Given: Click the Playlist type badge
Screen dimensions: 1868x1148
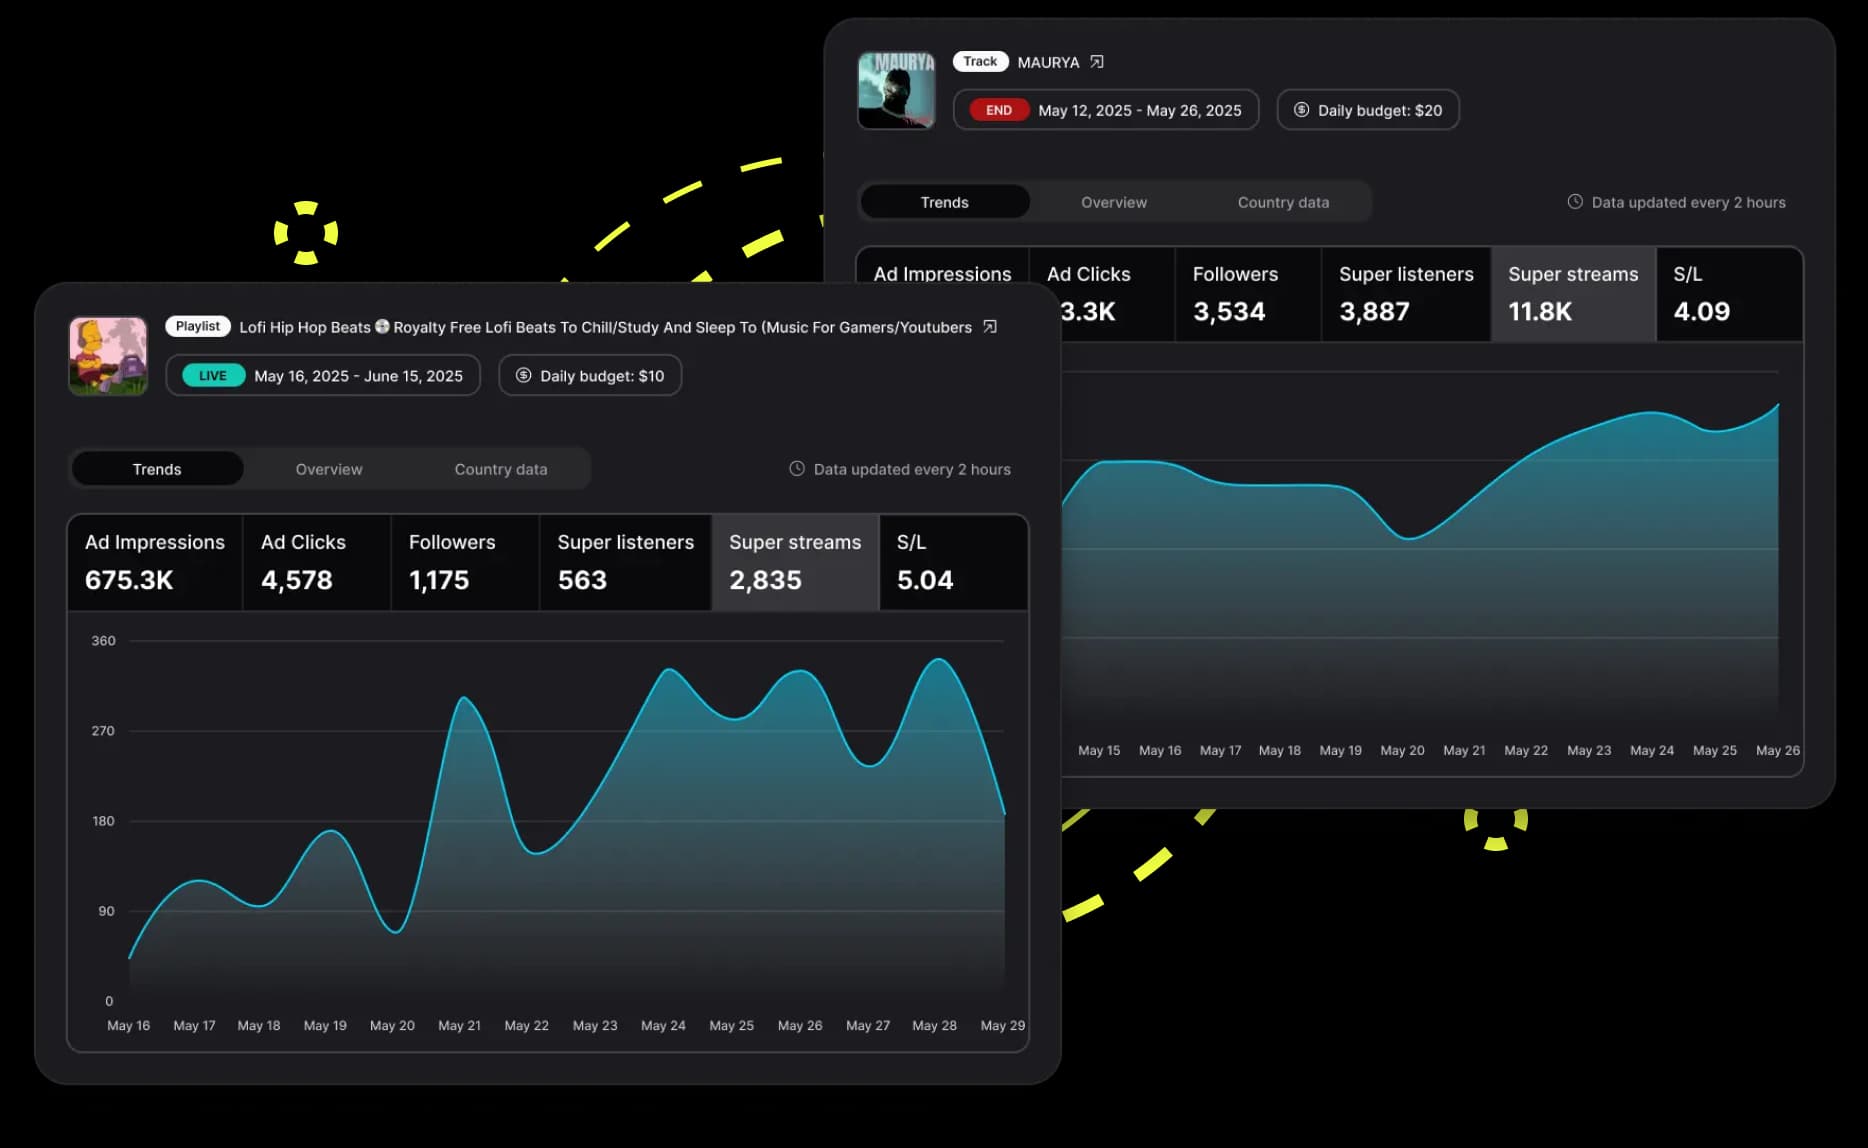Looking at the screenshot, I should click(x=196, y=326).
